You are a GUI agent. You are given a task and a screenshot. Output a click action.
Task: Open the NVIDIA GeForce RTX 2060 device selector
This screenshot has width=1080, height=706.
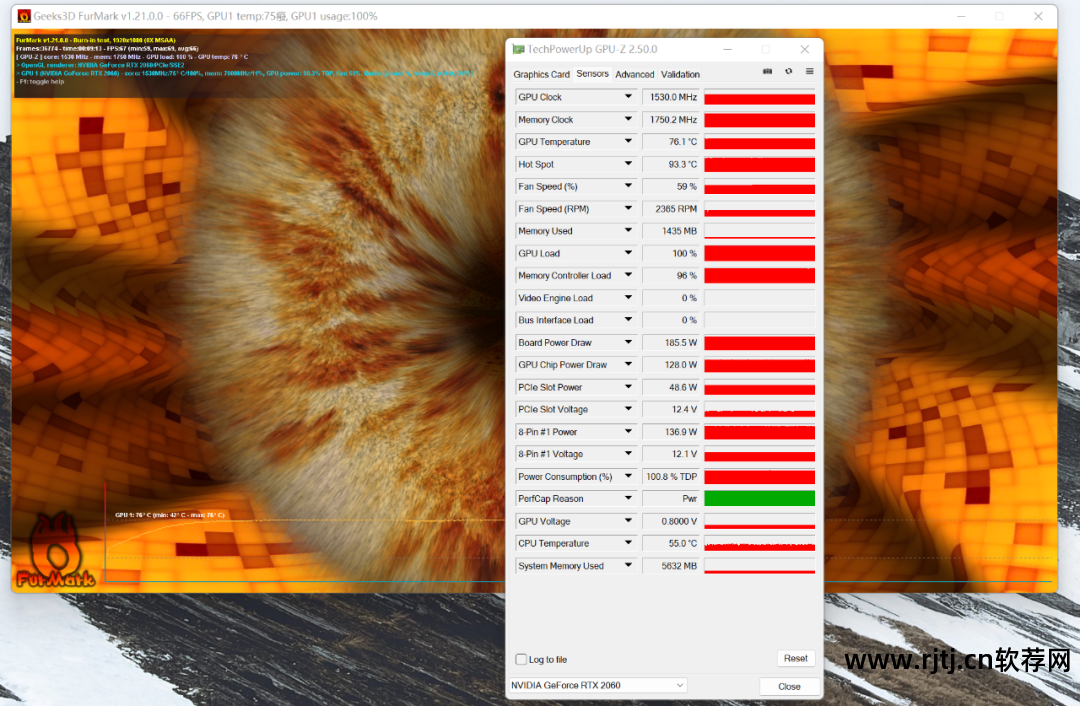click(598, 685)
